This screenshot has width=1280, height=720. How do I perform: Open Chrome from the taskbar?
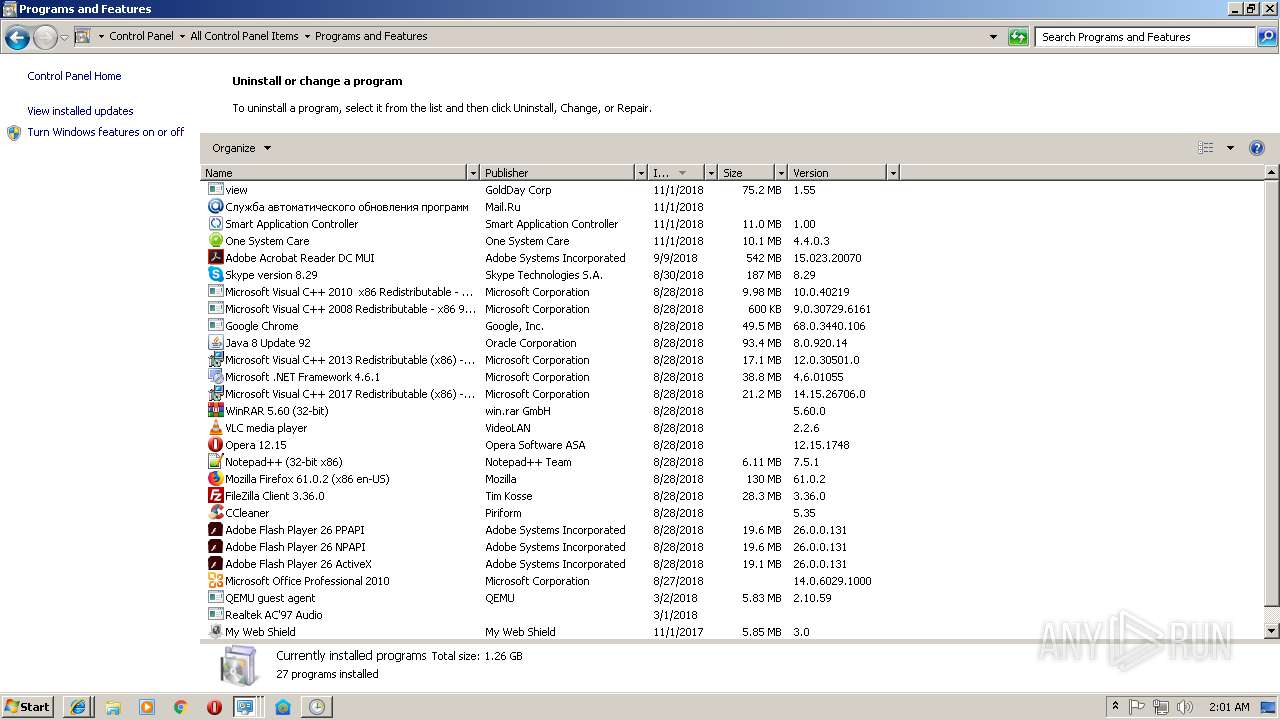pos(180,707)
